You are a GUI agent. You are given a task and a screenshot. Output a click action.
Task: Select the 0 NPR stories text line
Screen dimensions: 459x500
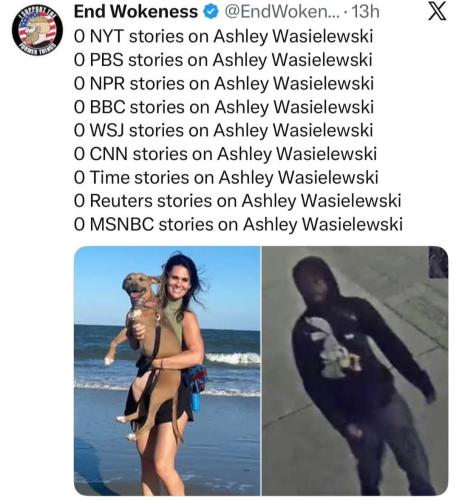point(224,84)
